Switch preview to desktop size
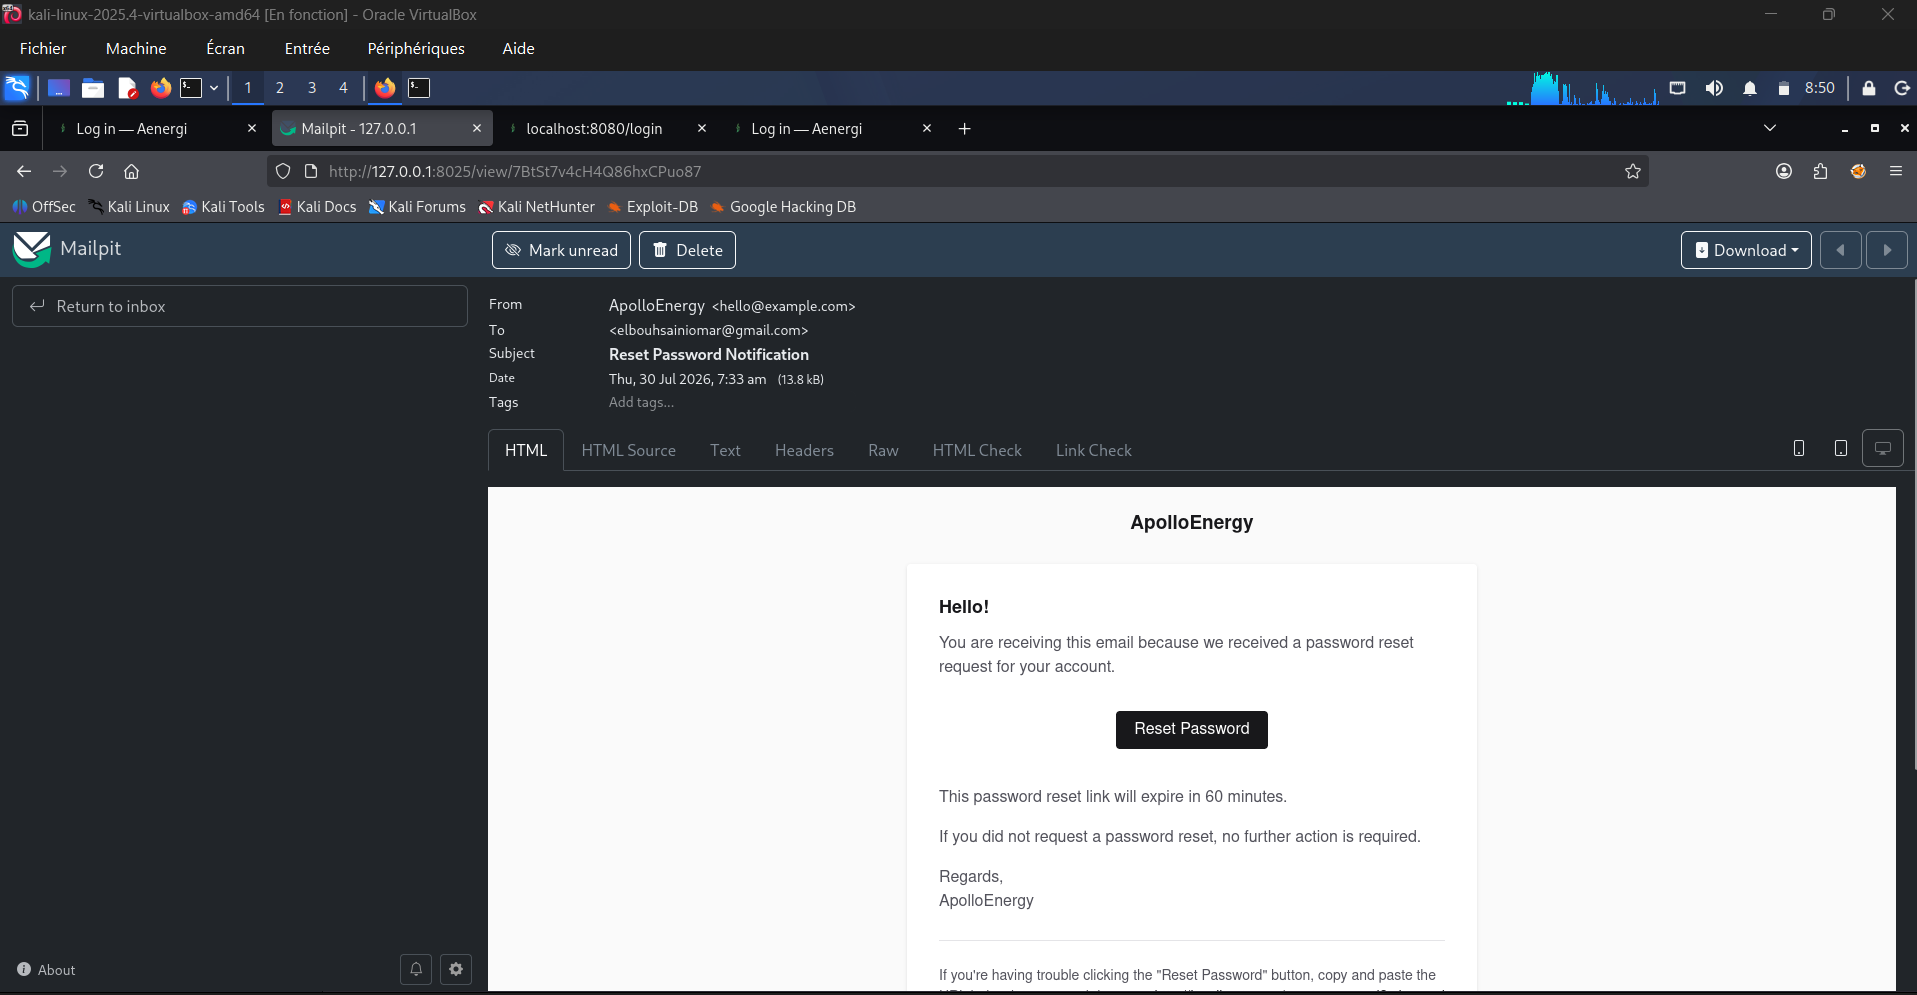The image size is (1917, 995). point(1883,449)
